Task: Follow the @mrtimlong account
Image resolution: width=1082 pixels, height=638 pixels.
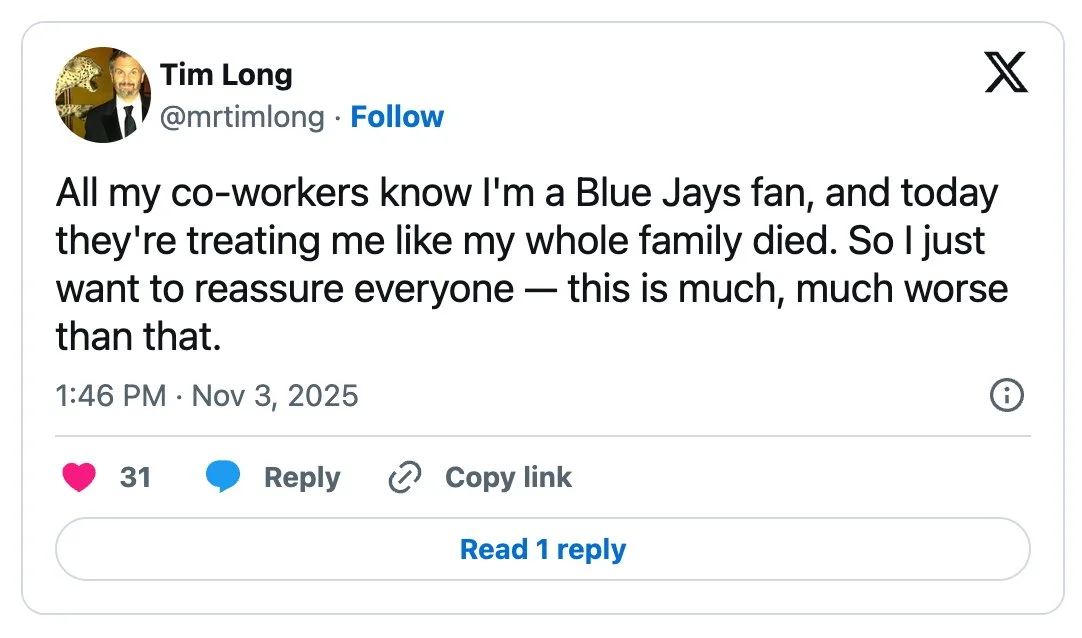Action: click(397, 117)
